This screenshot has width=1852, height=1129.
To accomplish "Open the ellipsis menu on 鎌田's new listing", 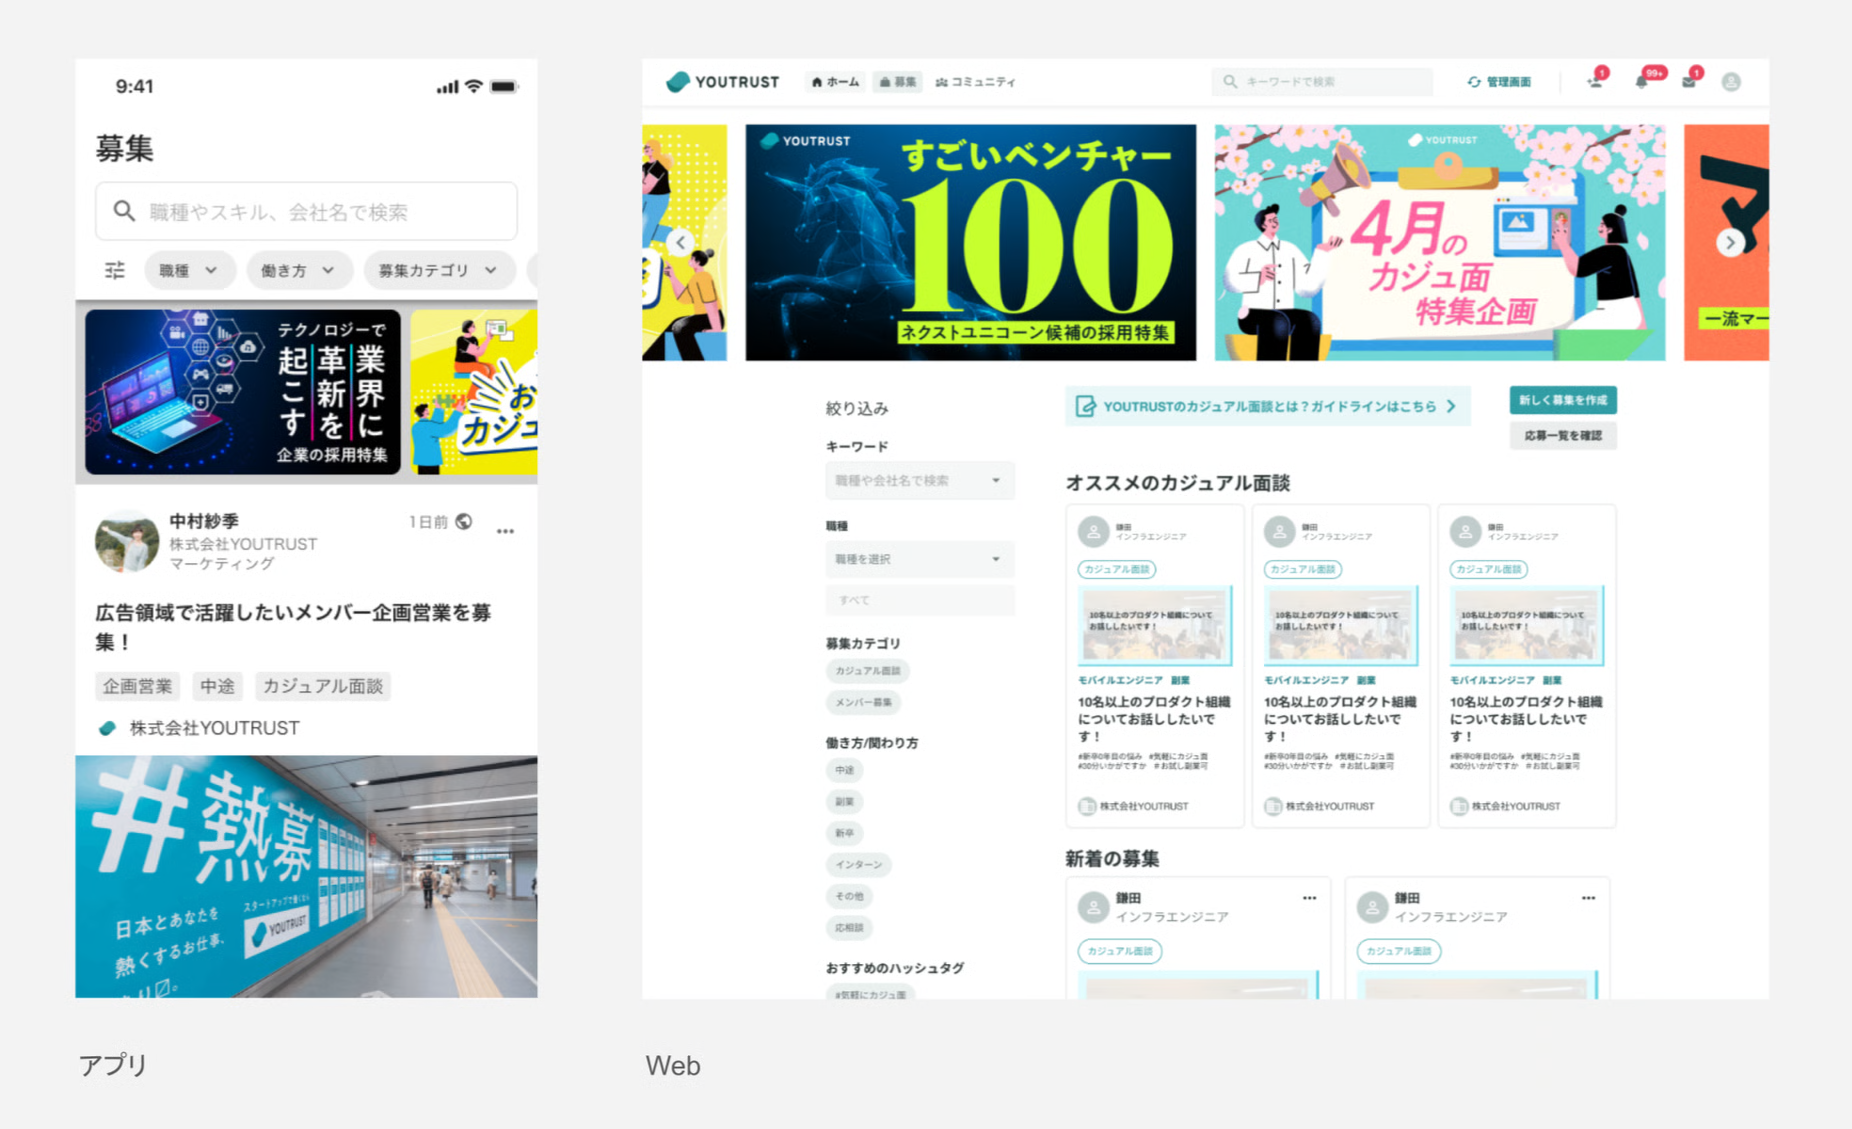I will [x=1310, y=898].
